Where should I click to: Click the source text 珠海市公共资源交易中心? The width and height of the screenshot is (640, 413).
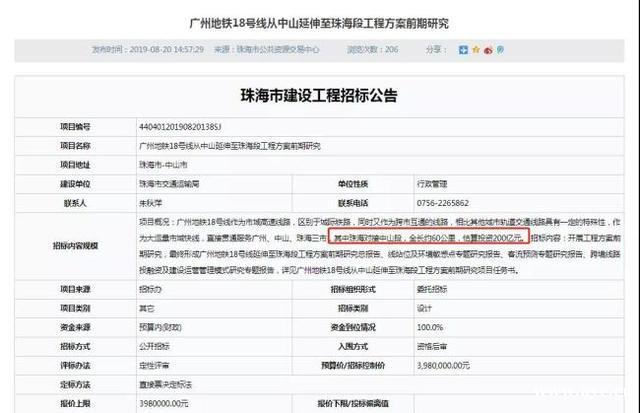click(x=278, y=50)
